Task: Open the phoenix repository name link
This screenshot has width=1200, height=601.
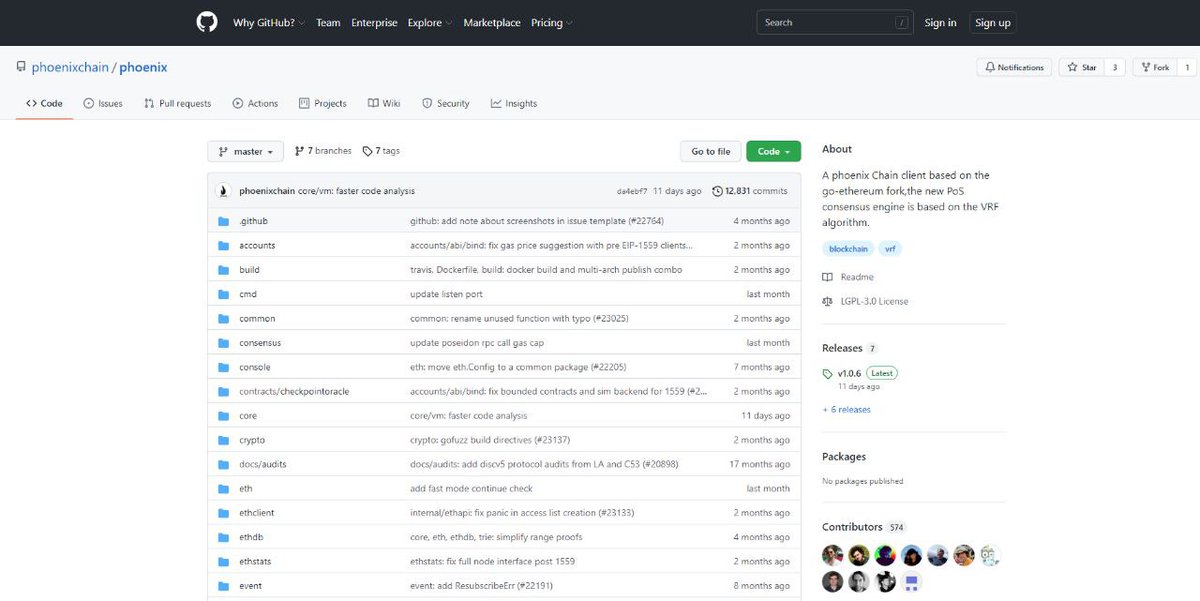Action: [x=143, y=67]
